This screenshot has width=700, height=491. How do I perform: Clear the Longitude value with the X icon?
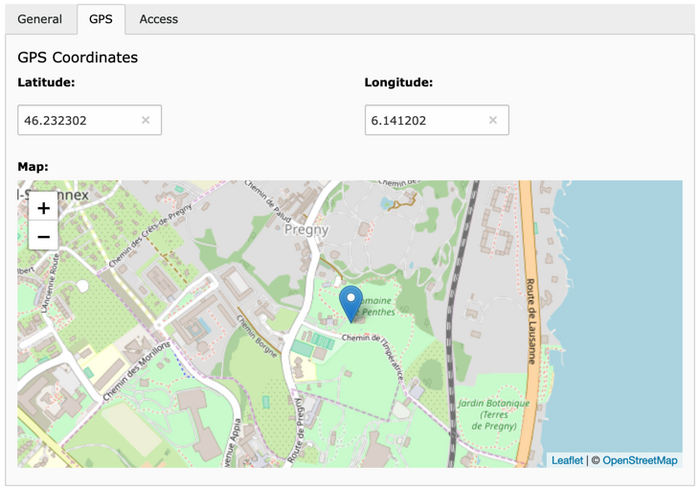(493, 120)
